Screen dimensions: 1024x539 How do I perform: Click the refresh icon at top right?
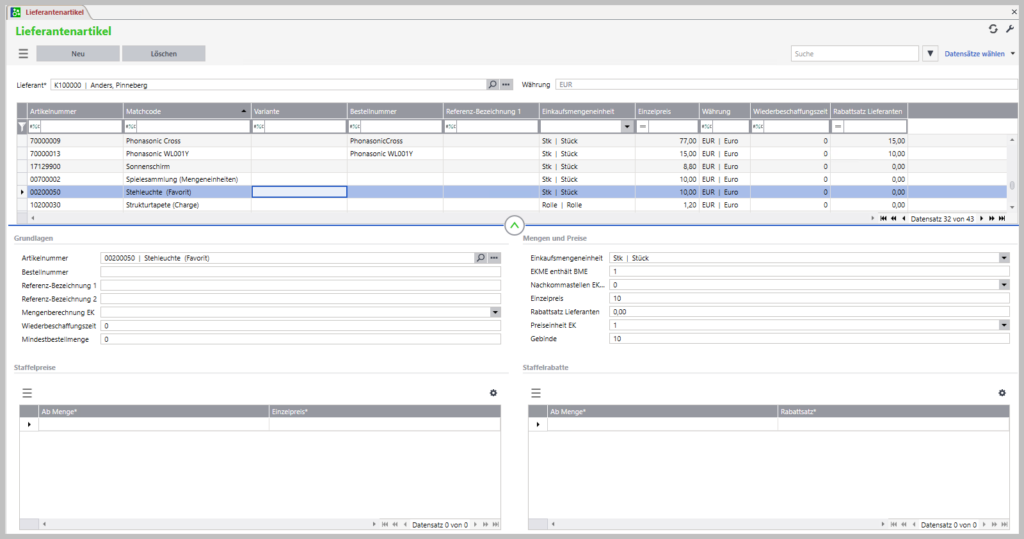pos(993,30)
